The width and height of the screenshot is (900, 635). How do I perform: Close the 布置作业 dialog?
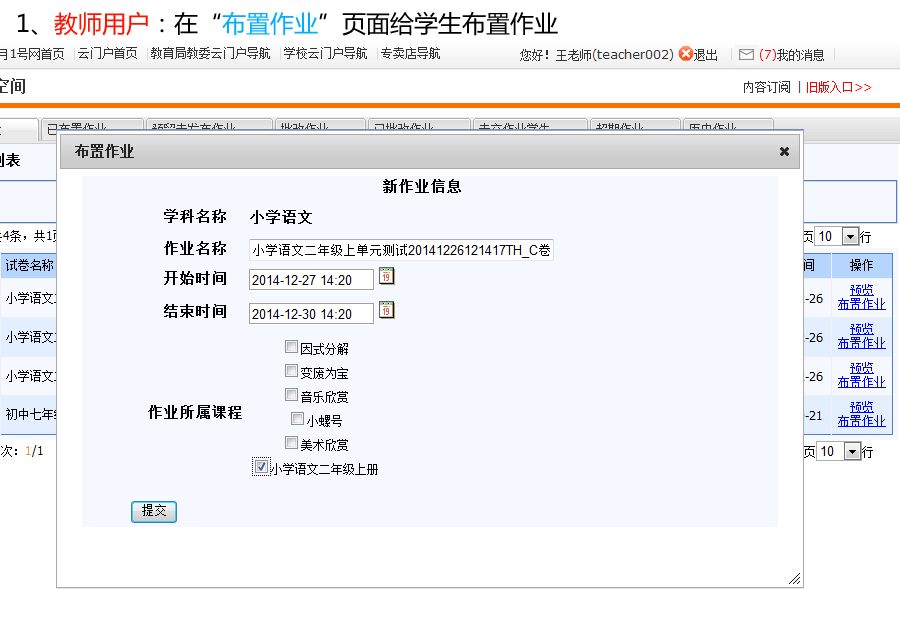pos(784,151)
